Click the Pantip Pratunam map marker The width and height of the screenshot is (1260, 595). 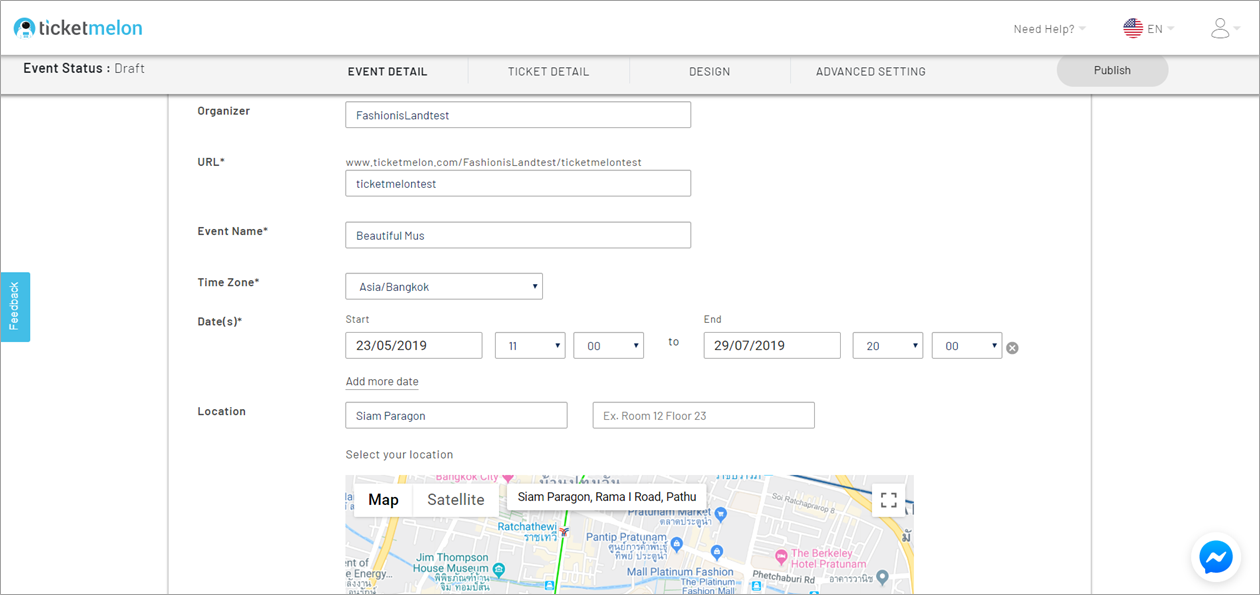[677, 545]
